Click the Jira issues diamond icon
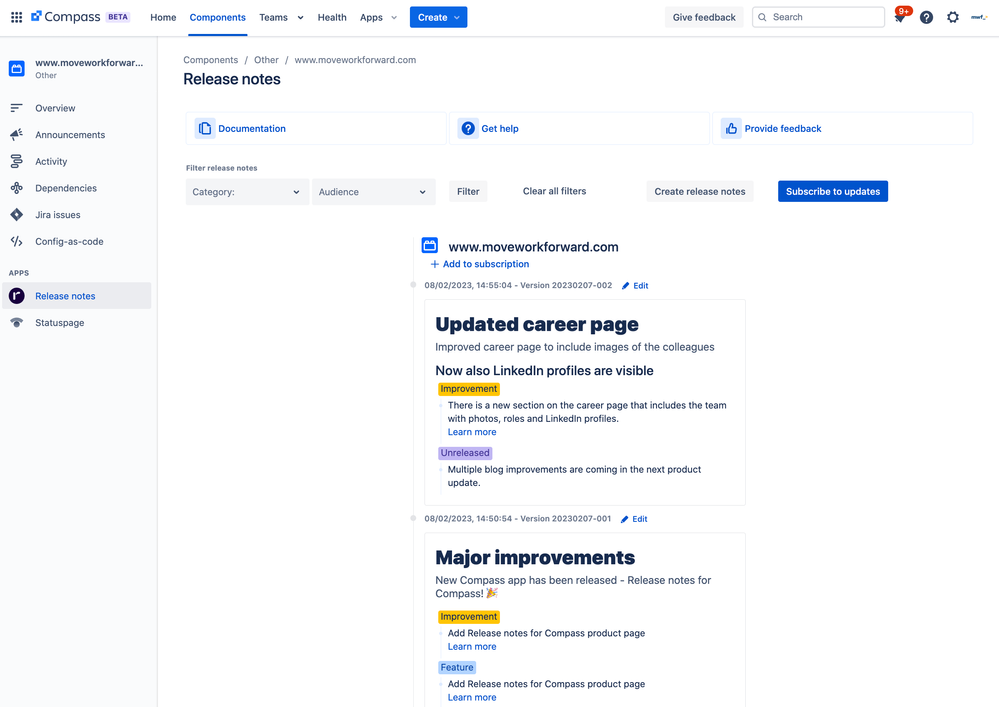The height and width of the screenshot is (707, 999). click(17, 215)
